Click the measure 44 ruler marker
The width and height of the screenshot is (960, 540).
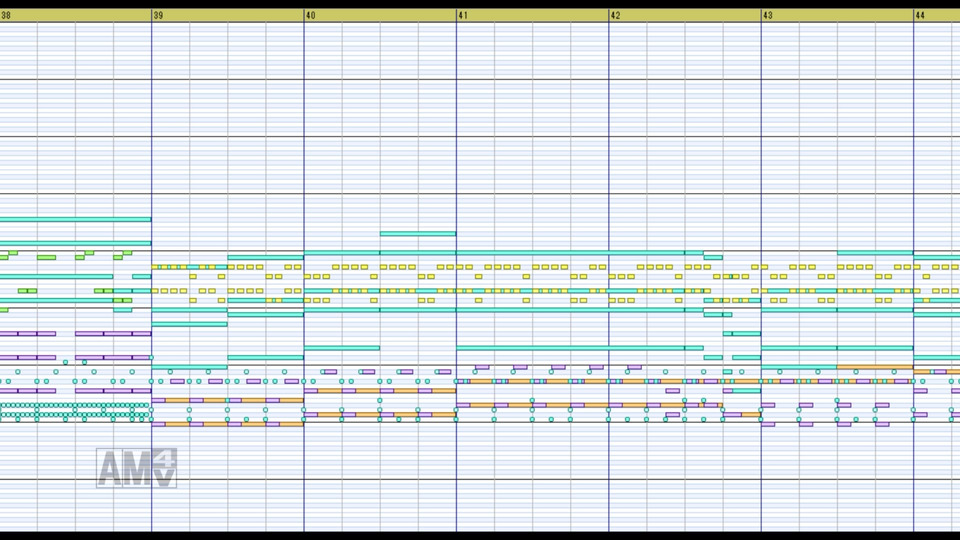920,15
